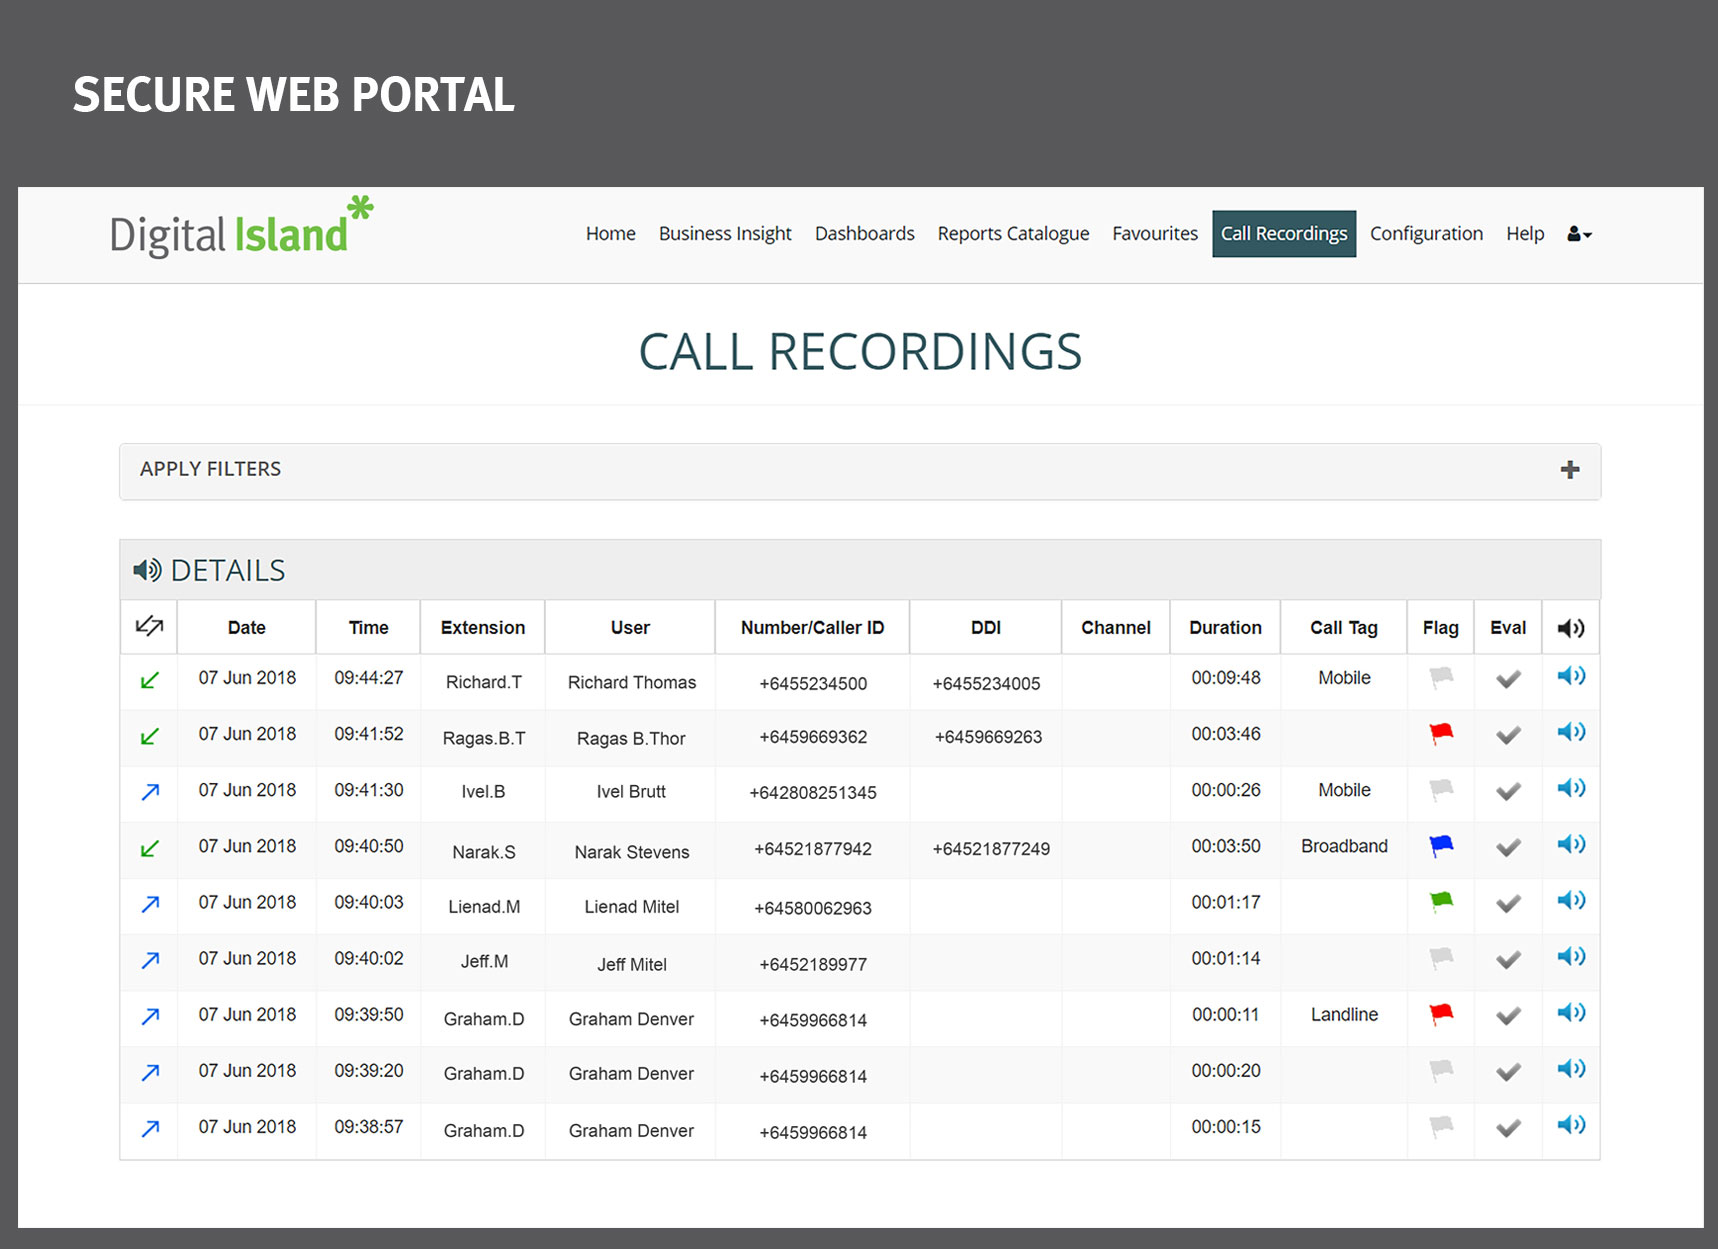Screen dimensions: 1718x1249
Task: Toggle the Eval checkmark on Graham Denver's 09:39:50 call
Action: [x=1507, y=1012]
